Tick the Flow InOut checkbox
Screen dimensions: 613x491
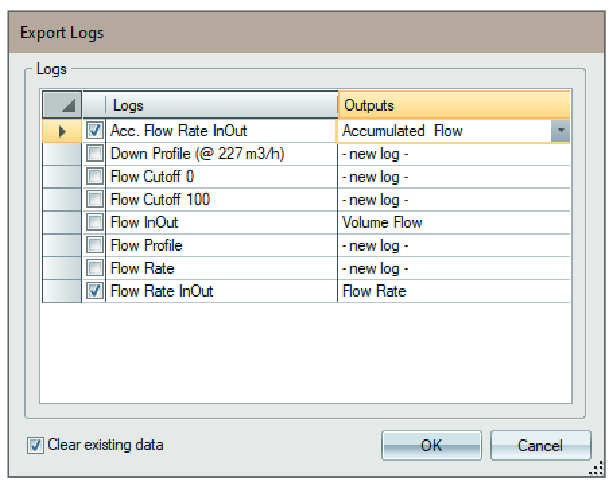pos(95,222)
